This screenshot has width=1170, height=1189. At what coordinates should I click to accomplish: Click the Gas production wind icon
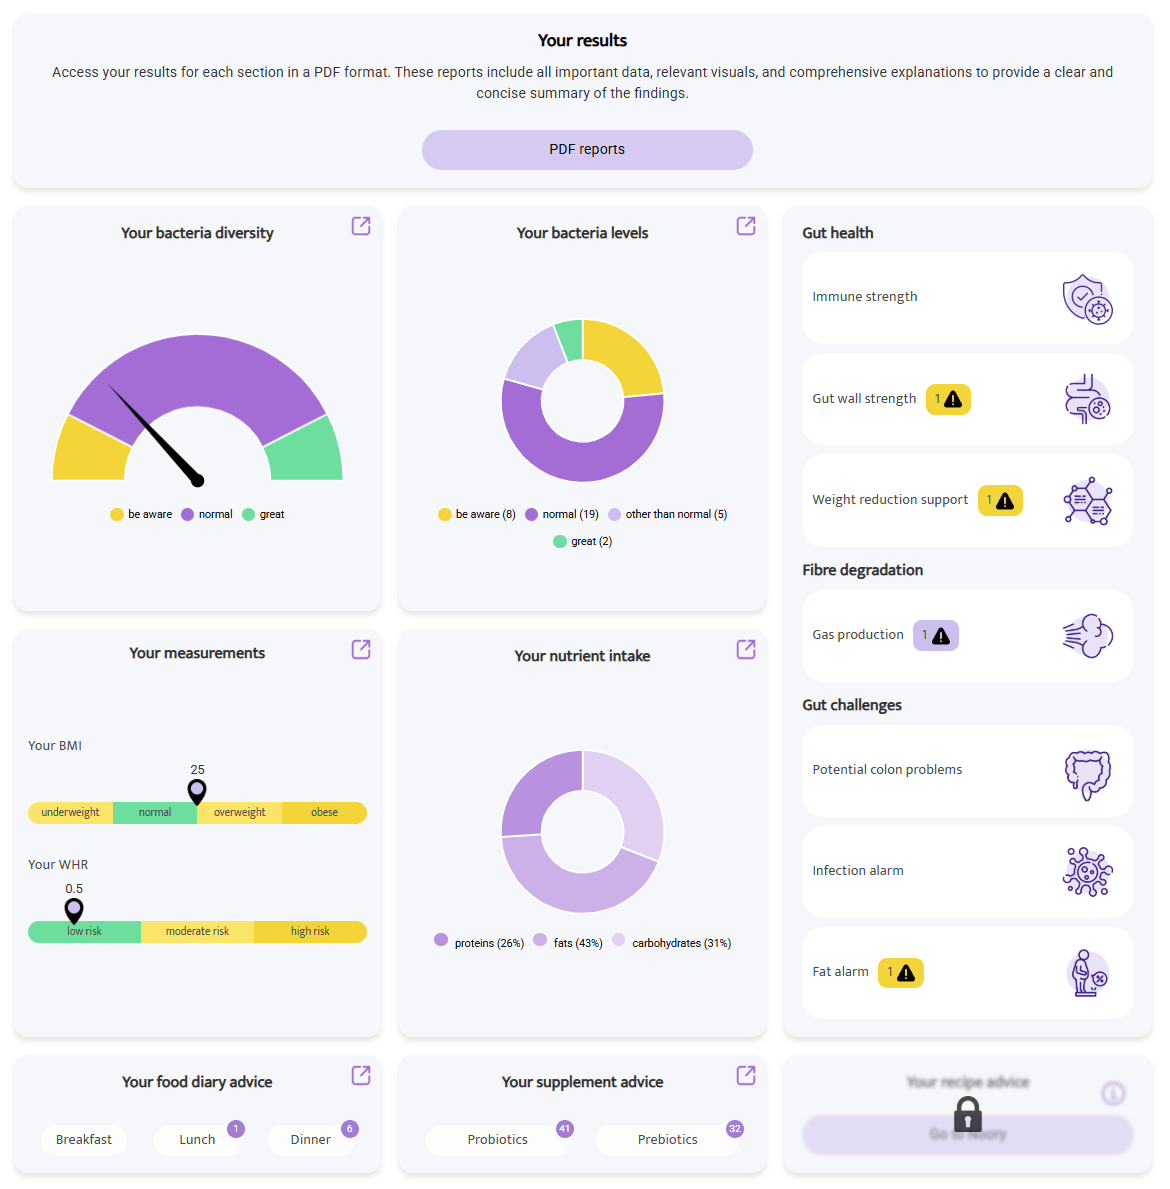coord(1090,635)
